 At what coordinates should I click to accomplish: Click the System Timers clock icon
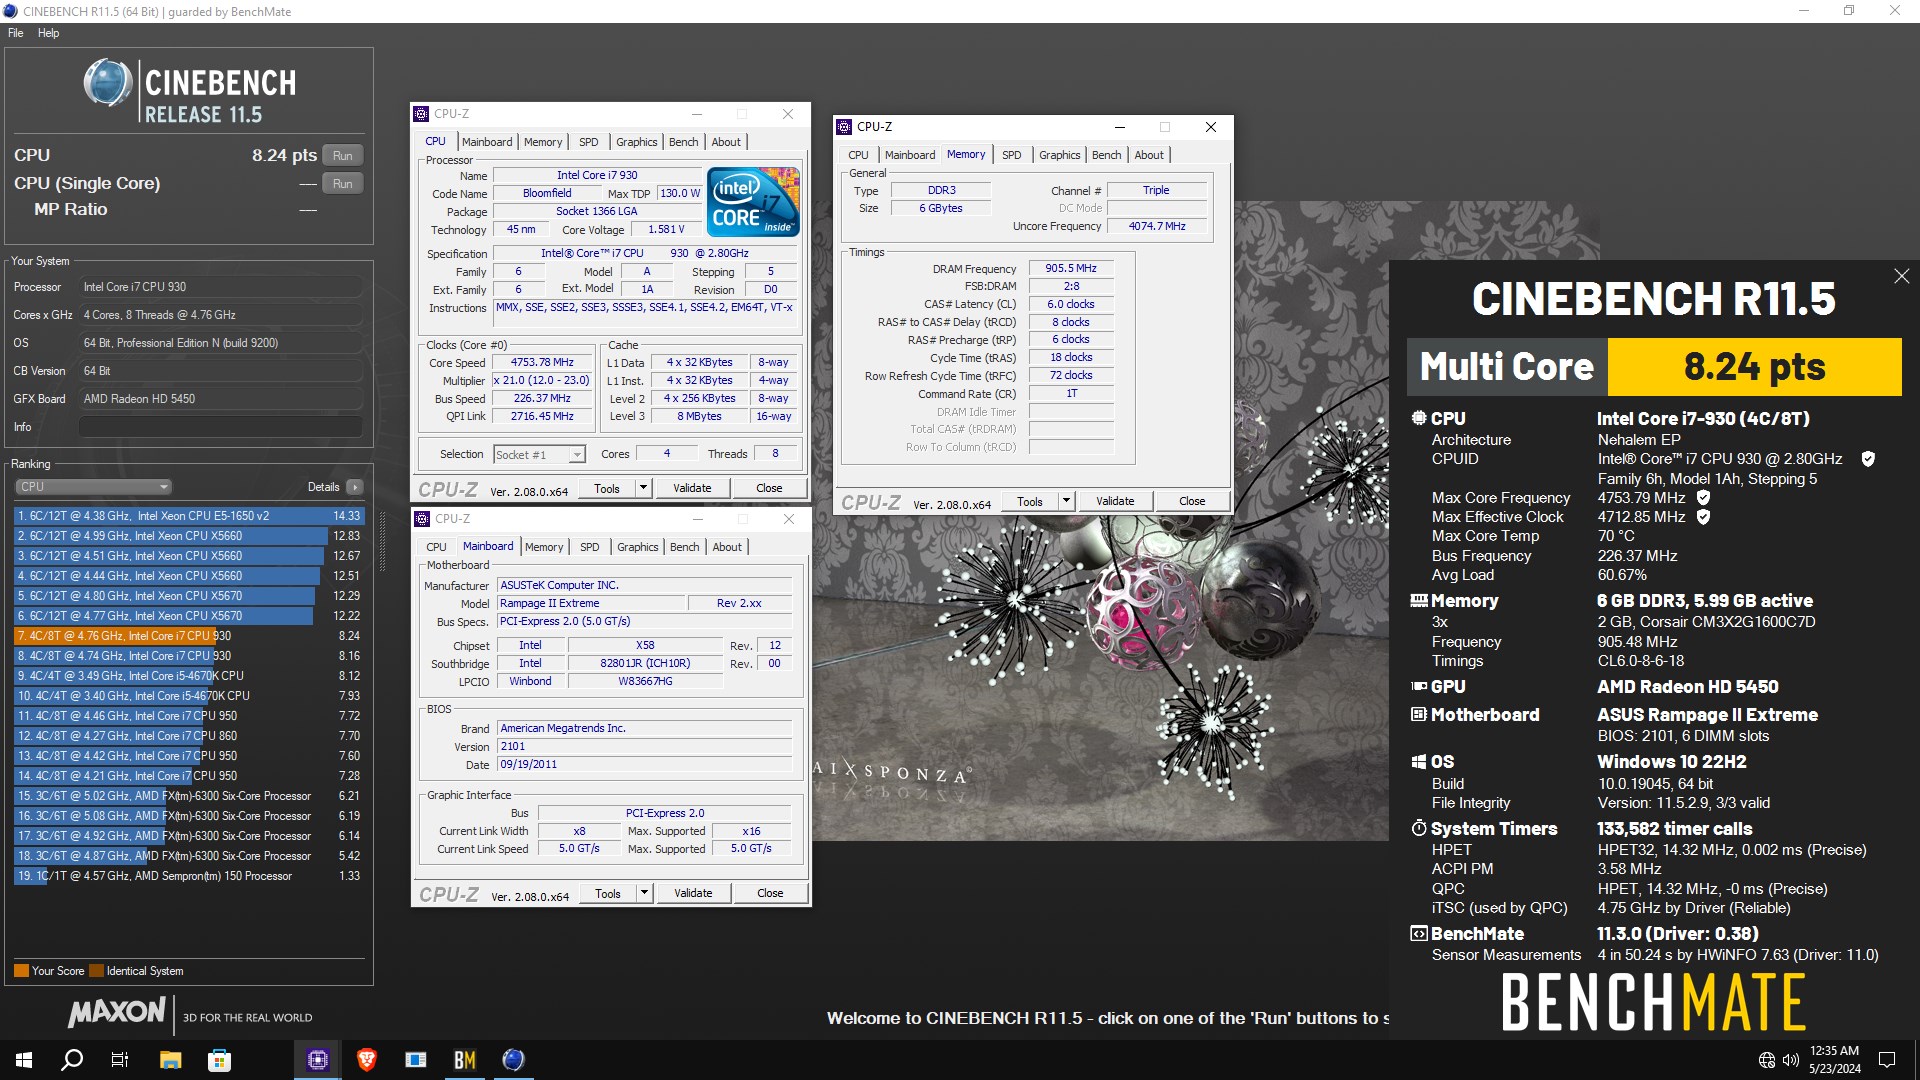pyautogui.click(x=1418, y=828)
